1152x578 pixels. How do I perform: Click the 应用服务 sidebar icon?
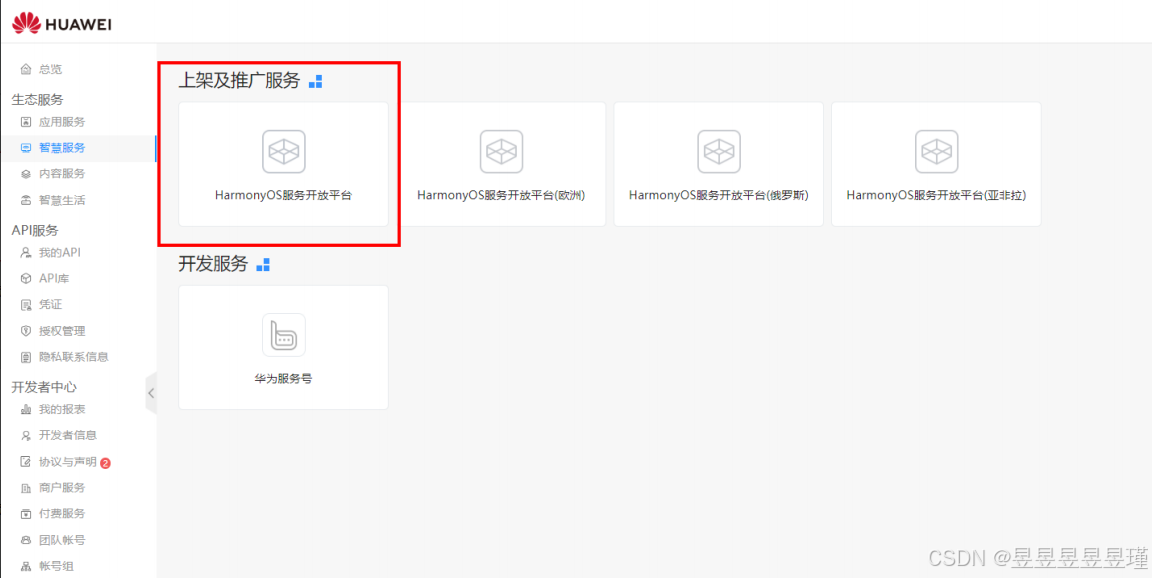[26, 121]
